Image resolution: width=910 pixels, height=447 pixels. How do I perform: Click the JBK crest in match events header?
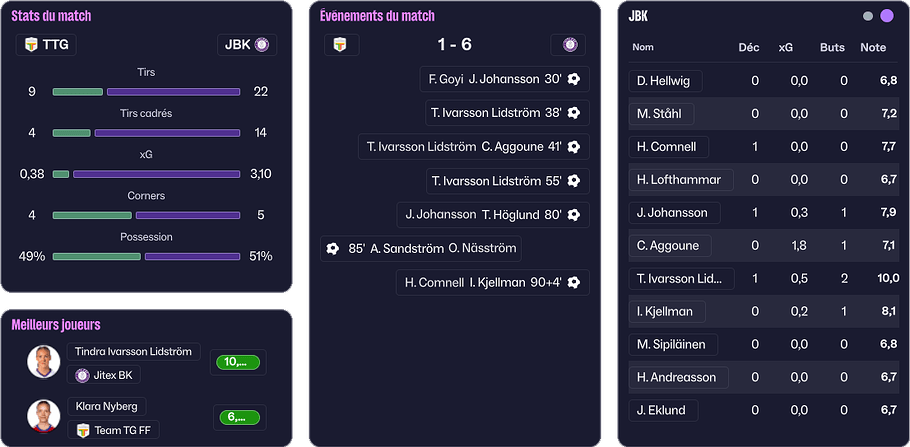pyautogui.click(x=570, y=45)
